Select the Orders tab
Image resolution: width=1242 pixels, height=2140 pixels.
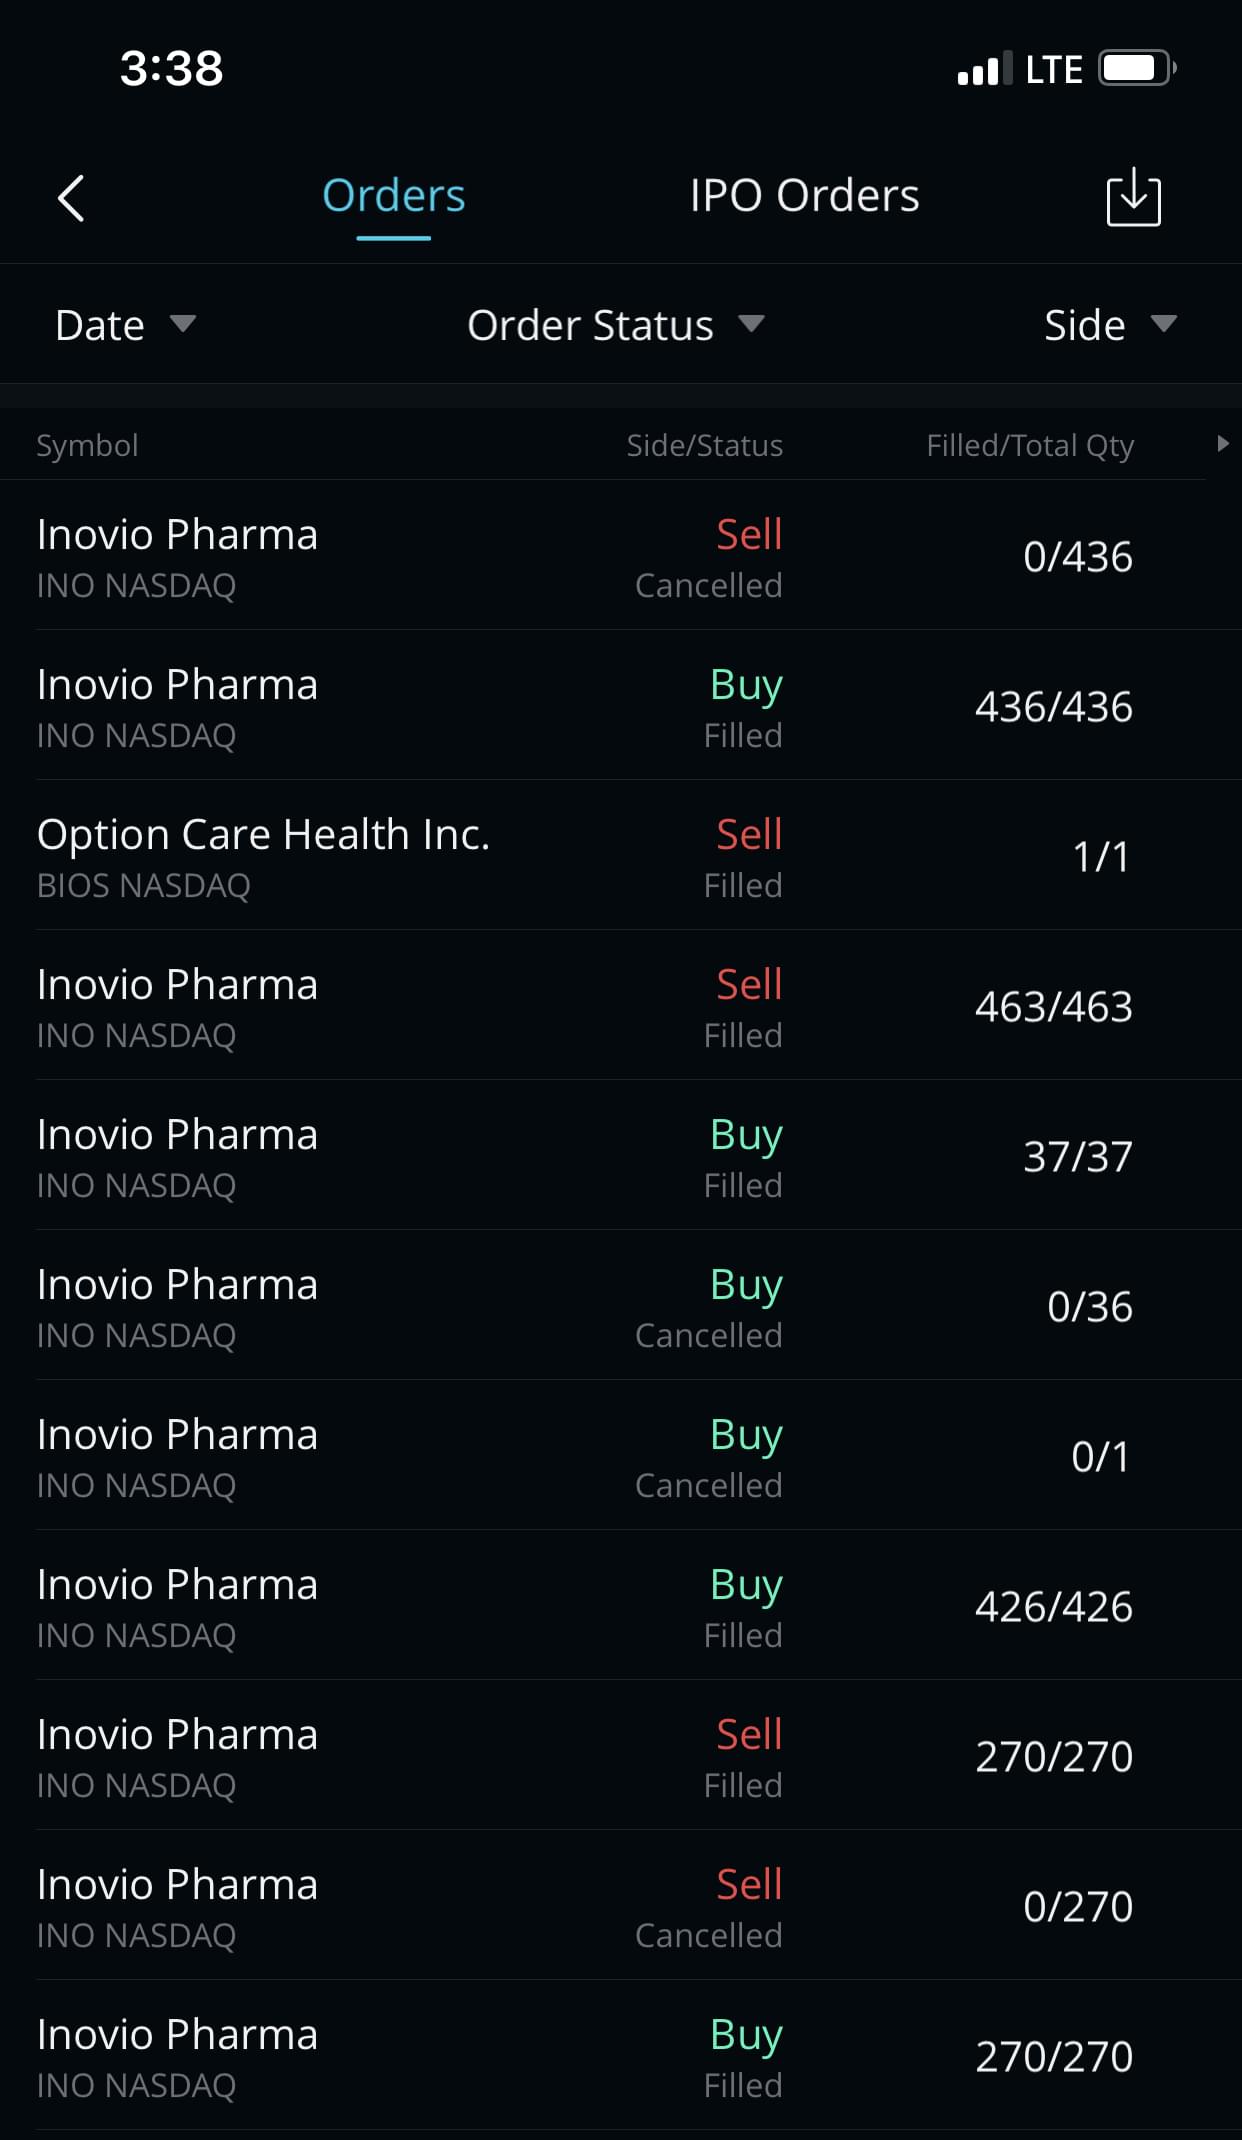pos(394,195)
